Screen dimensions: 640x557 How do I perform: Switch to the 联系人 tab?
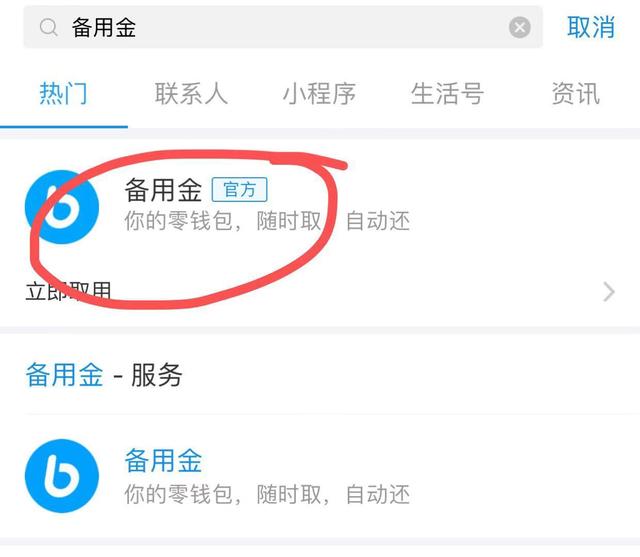[191, 93]
